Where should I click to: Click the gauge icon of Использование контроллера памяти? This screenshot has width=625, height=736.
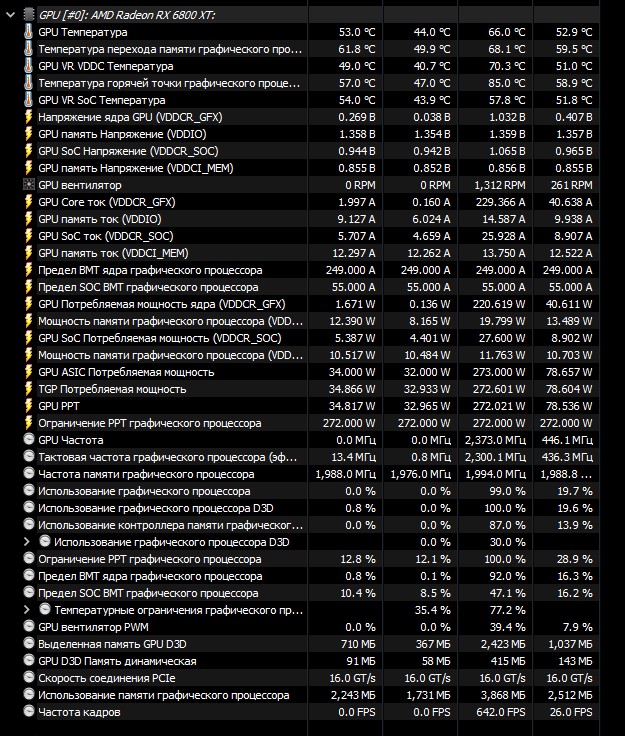[x=29, y=524]
